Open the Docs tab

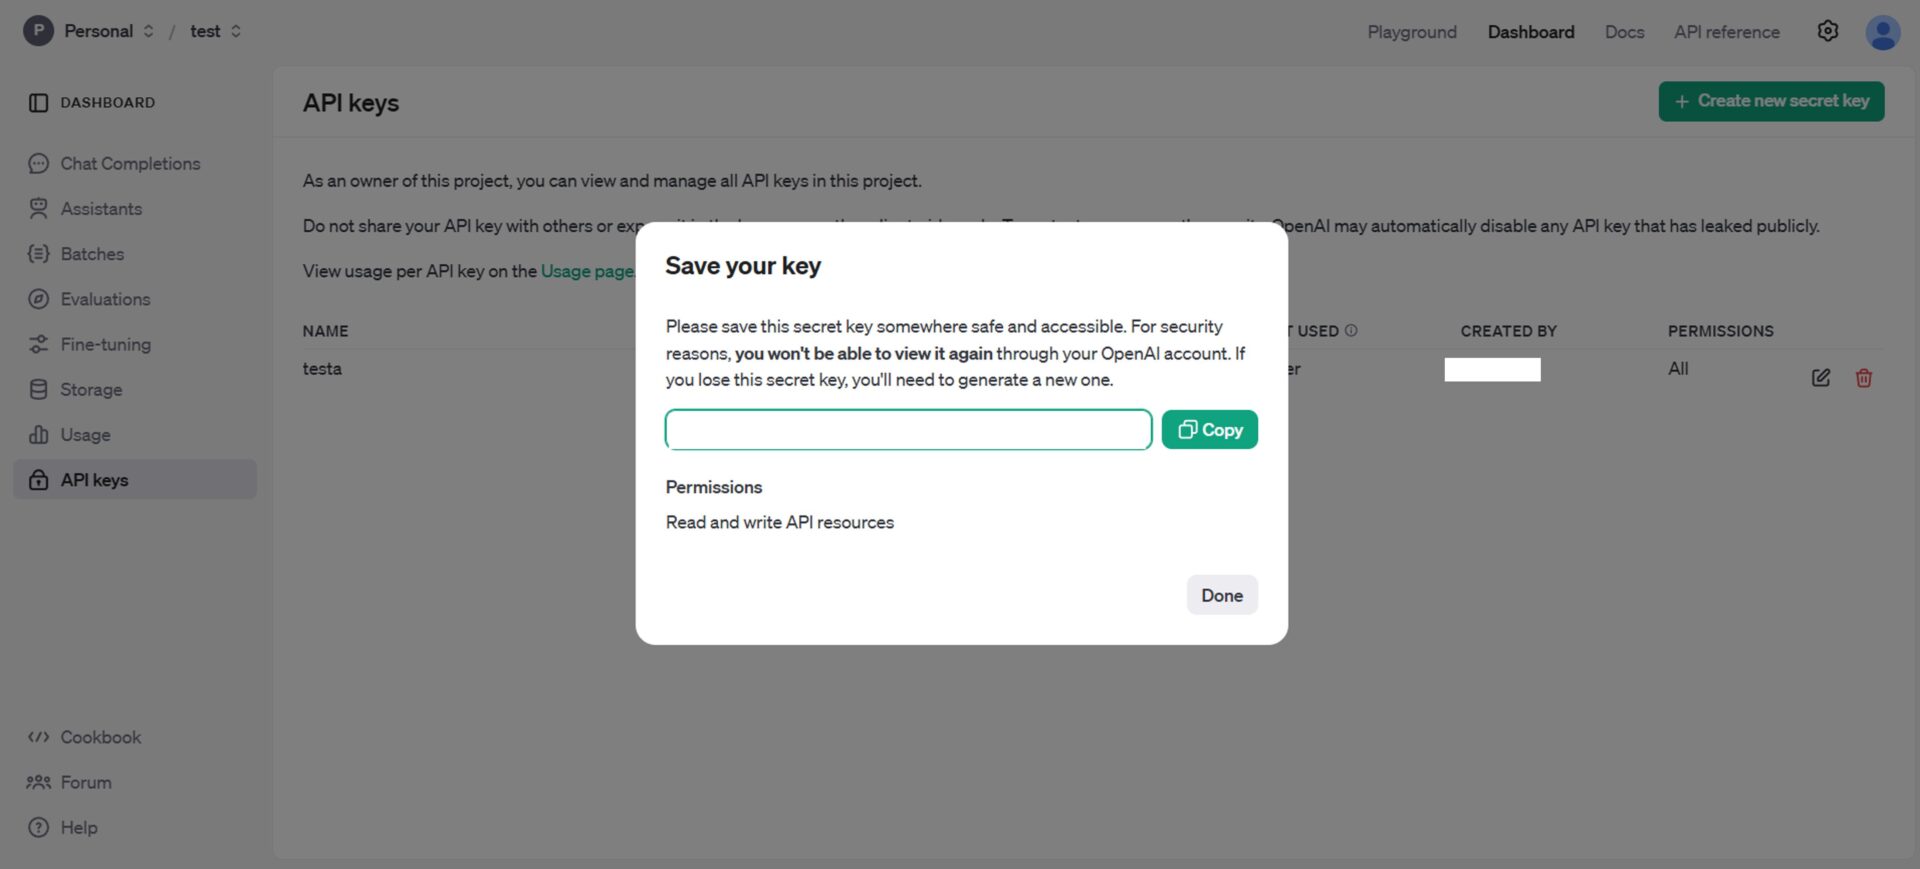[1623, 32]
